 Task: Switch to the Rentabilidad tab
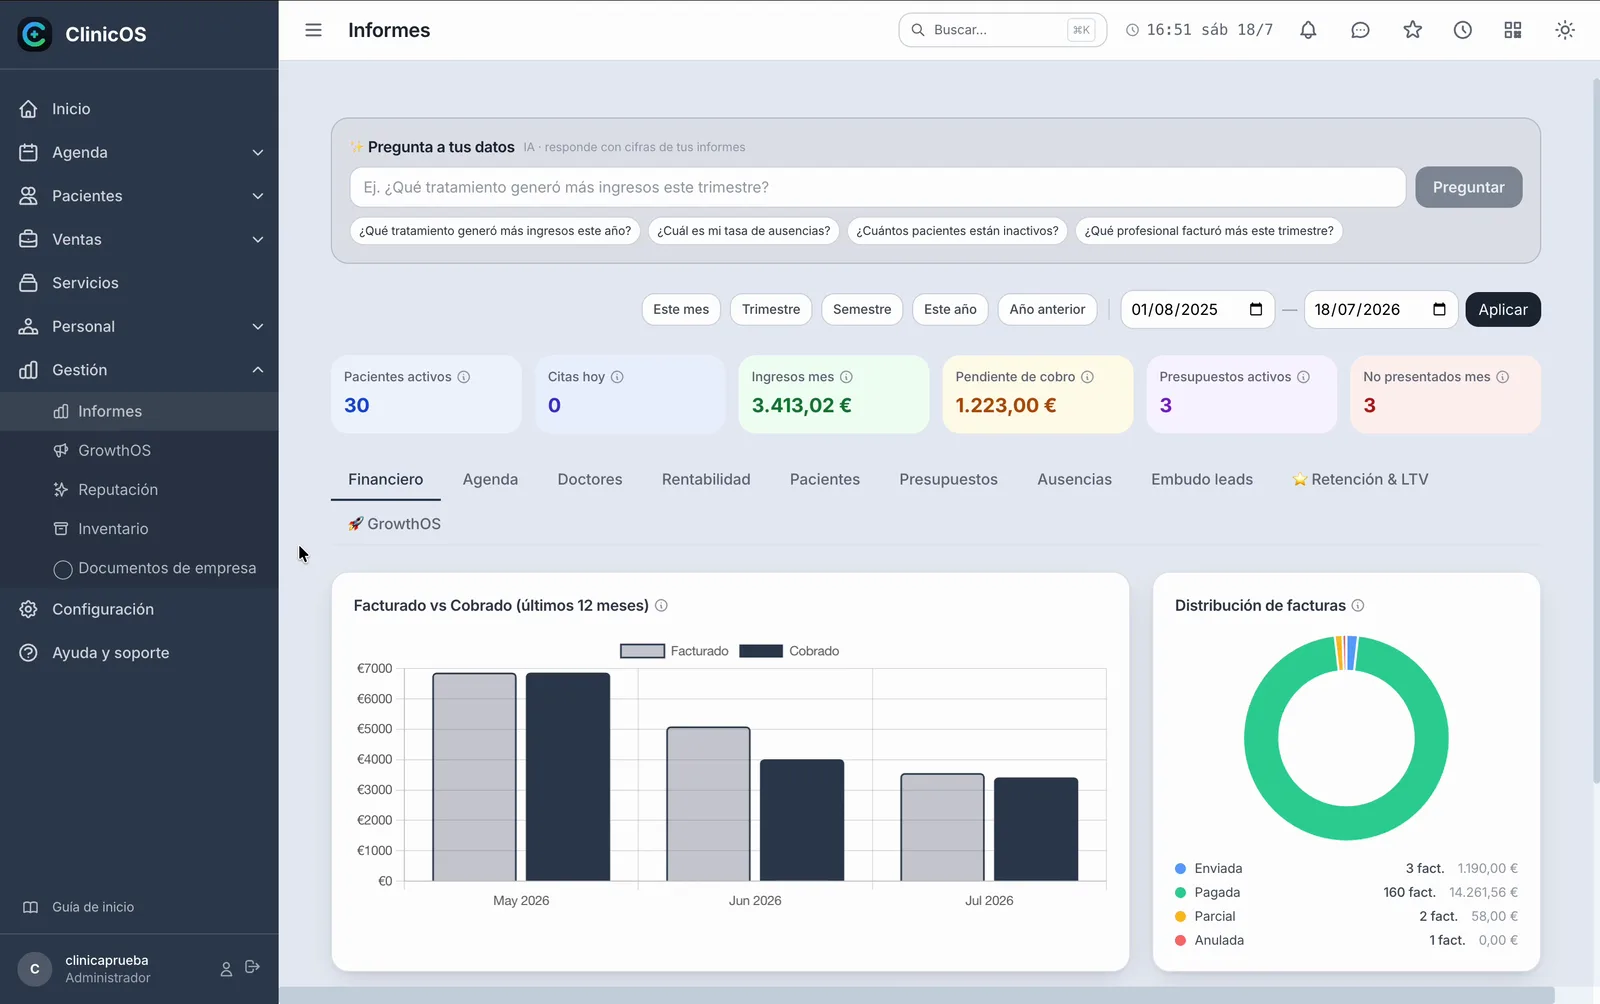706,479
